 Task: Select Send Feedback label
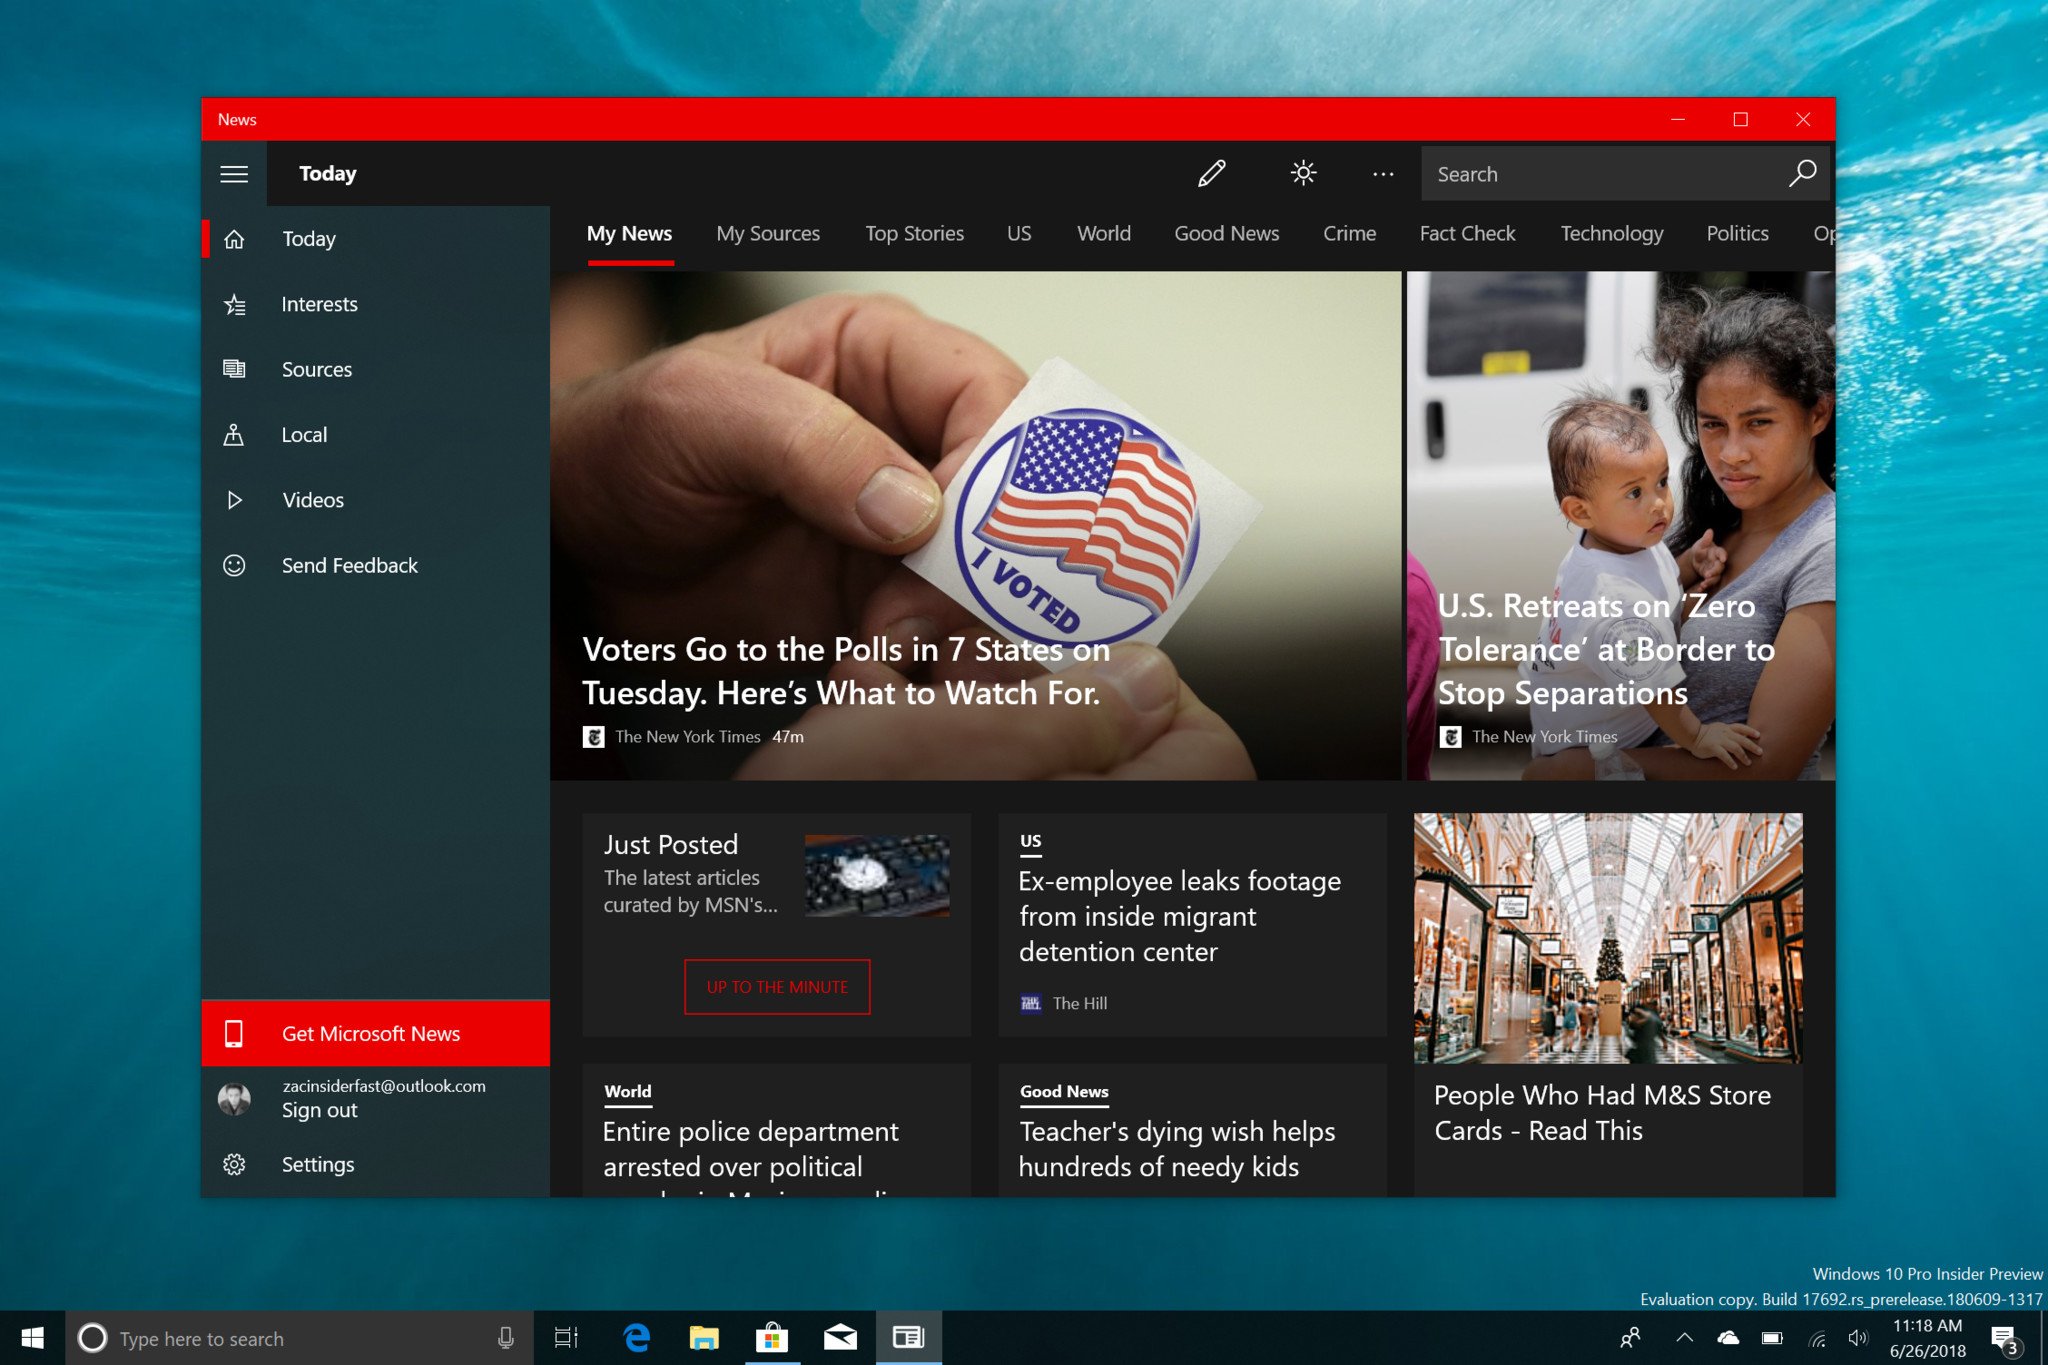click(x=350, y=565)
